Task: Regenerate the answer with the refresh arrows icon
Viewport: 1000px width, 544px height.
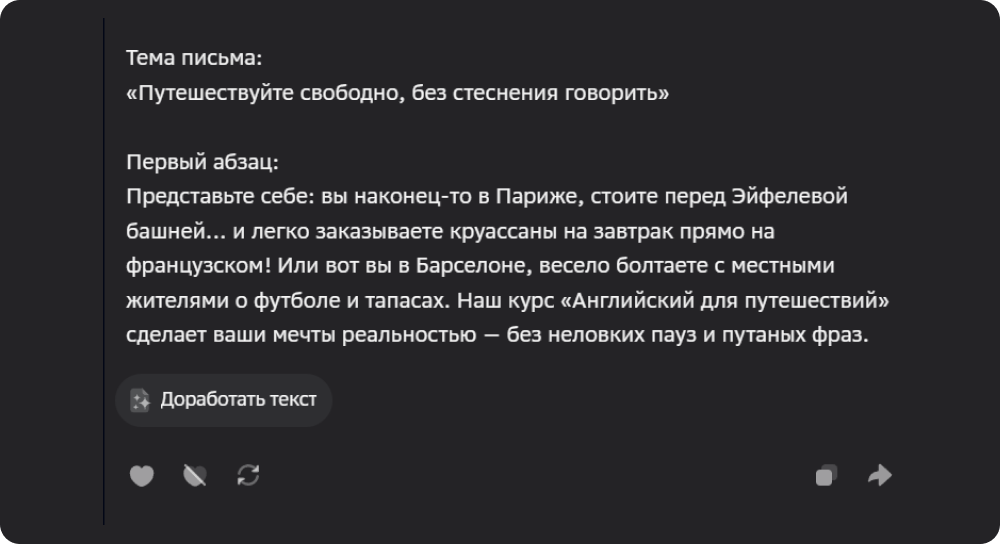Action: point(248,476)
